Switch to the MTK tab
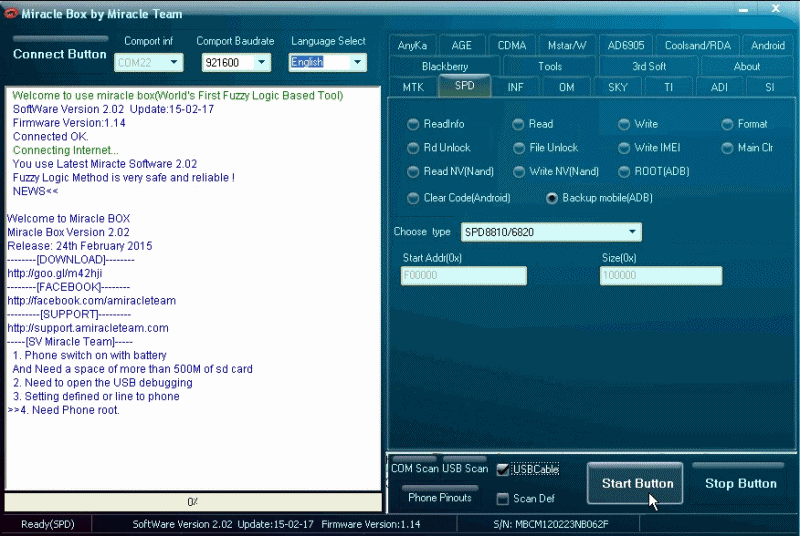The width and height of the screenshot is (800, 536). (x=413, y=87)
